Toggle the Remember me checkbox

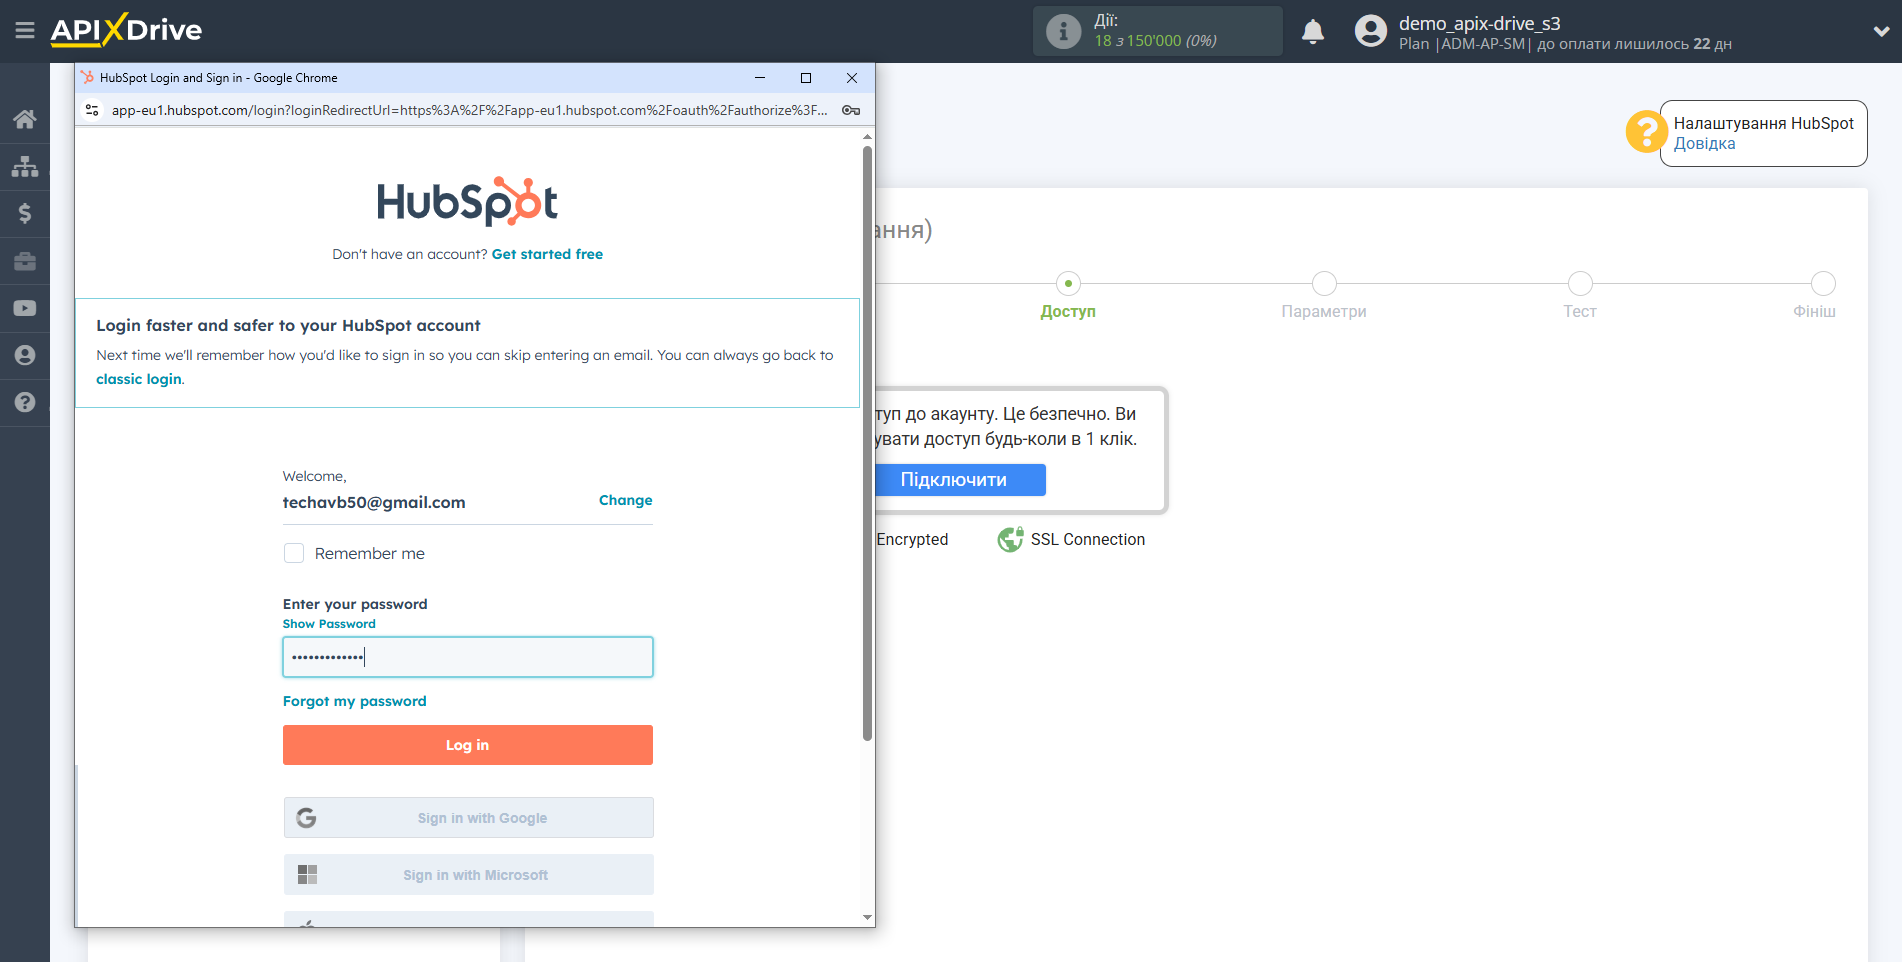click(294, 553)
